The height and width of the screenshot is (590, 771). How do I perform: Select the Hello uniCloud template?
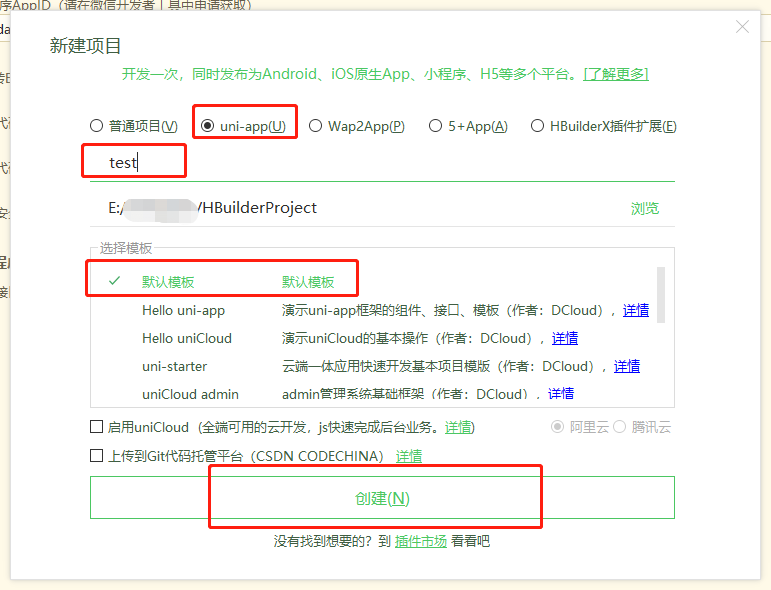click(186, 338)
